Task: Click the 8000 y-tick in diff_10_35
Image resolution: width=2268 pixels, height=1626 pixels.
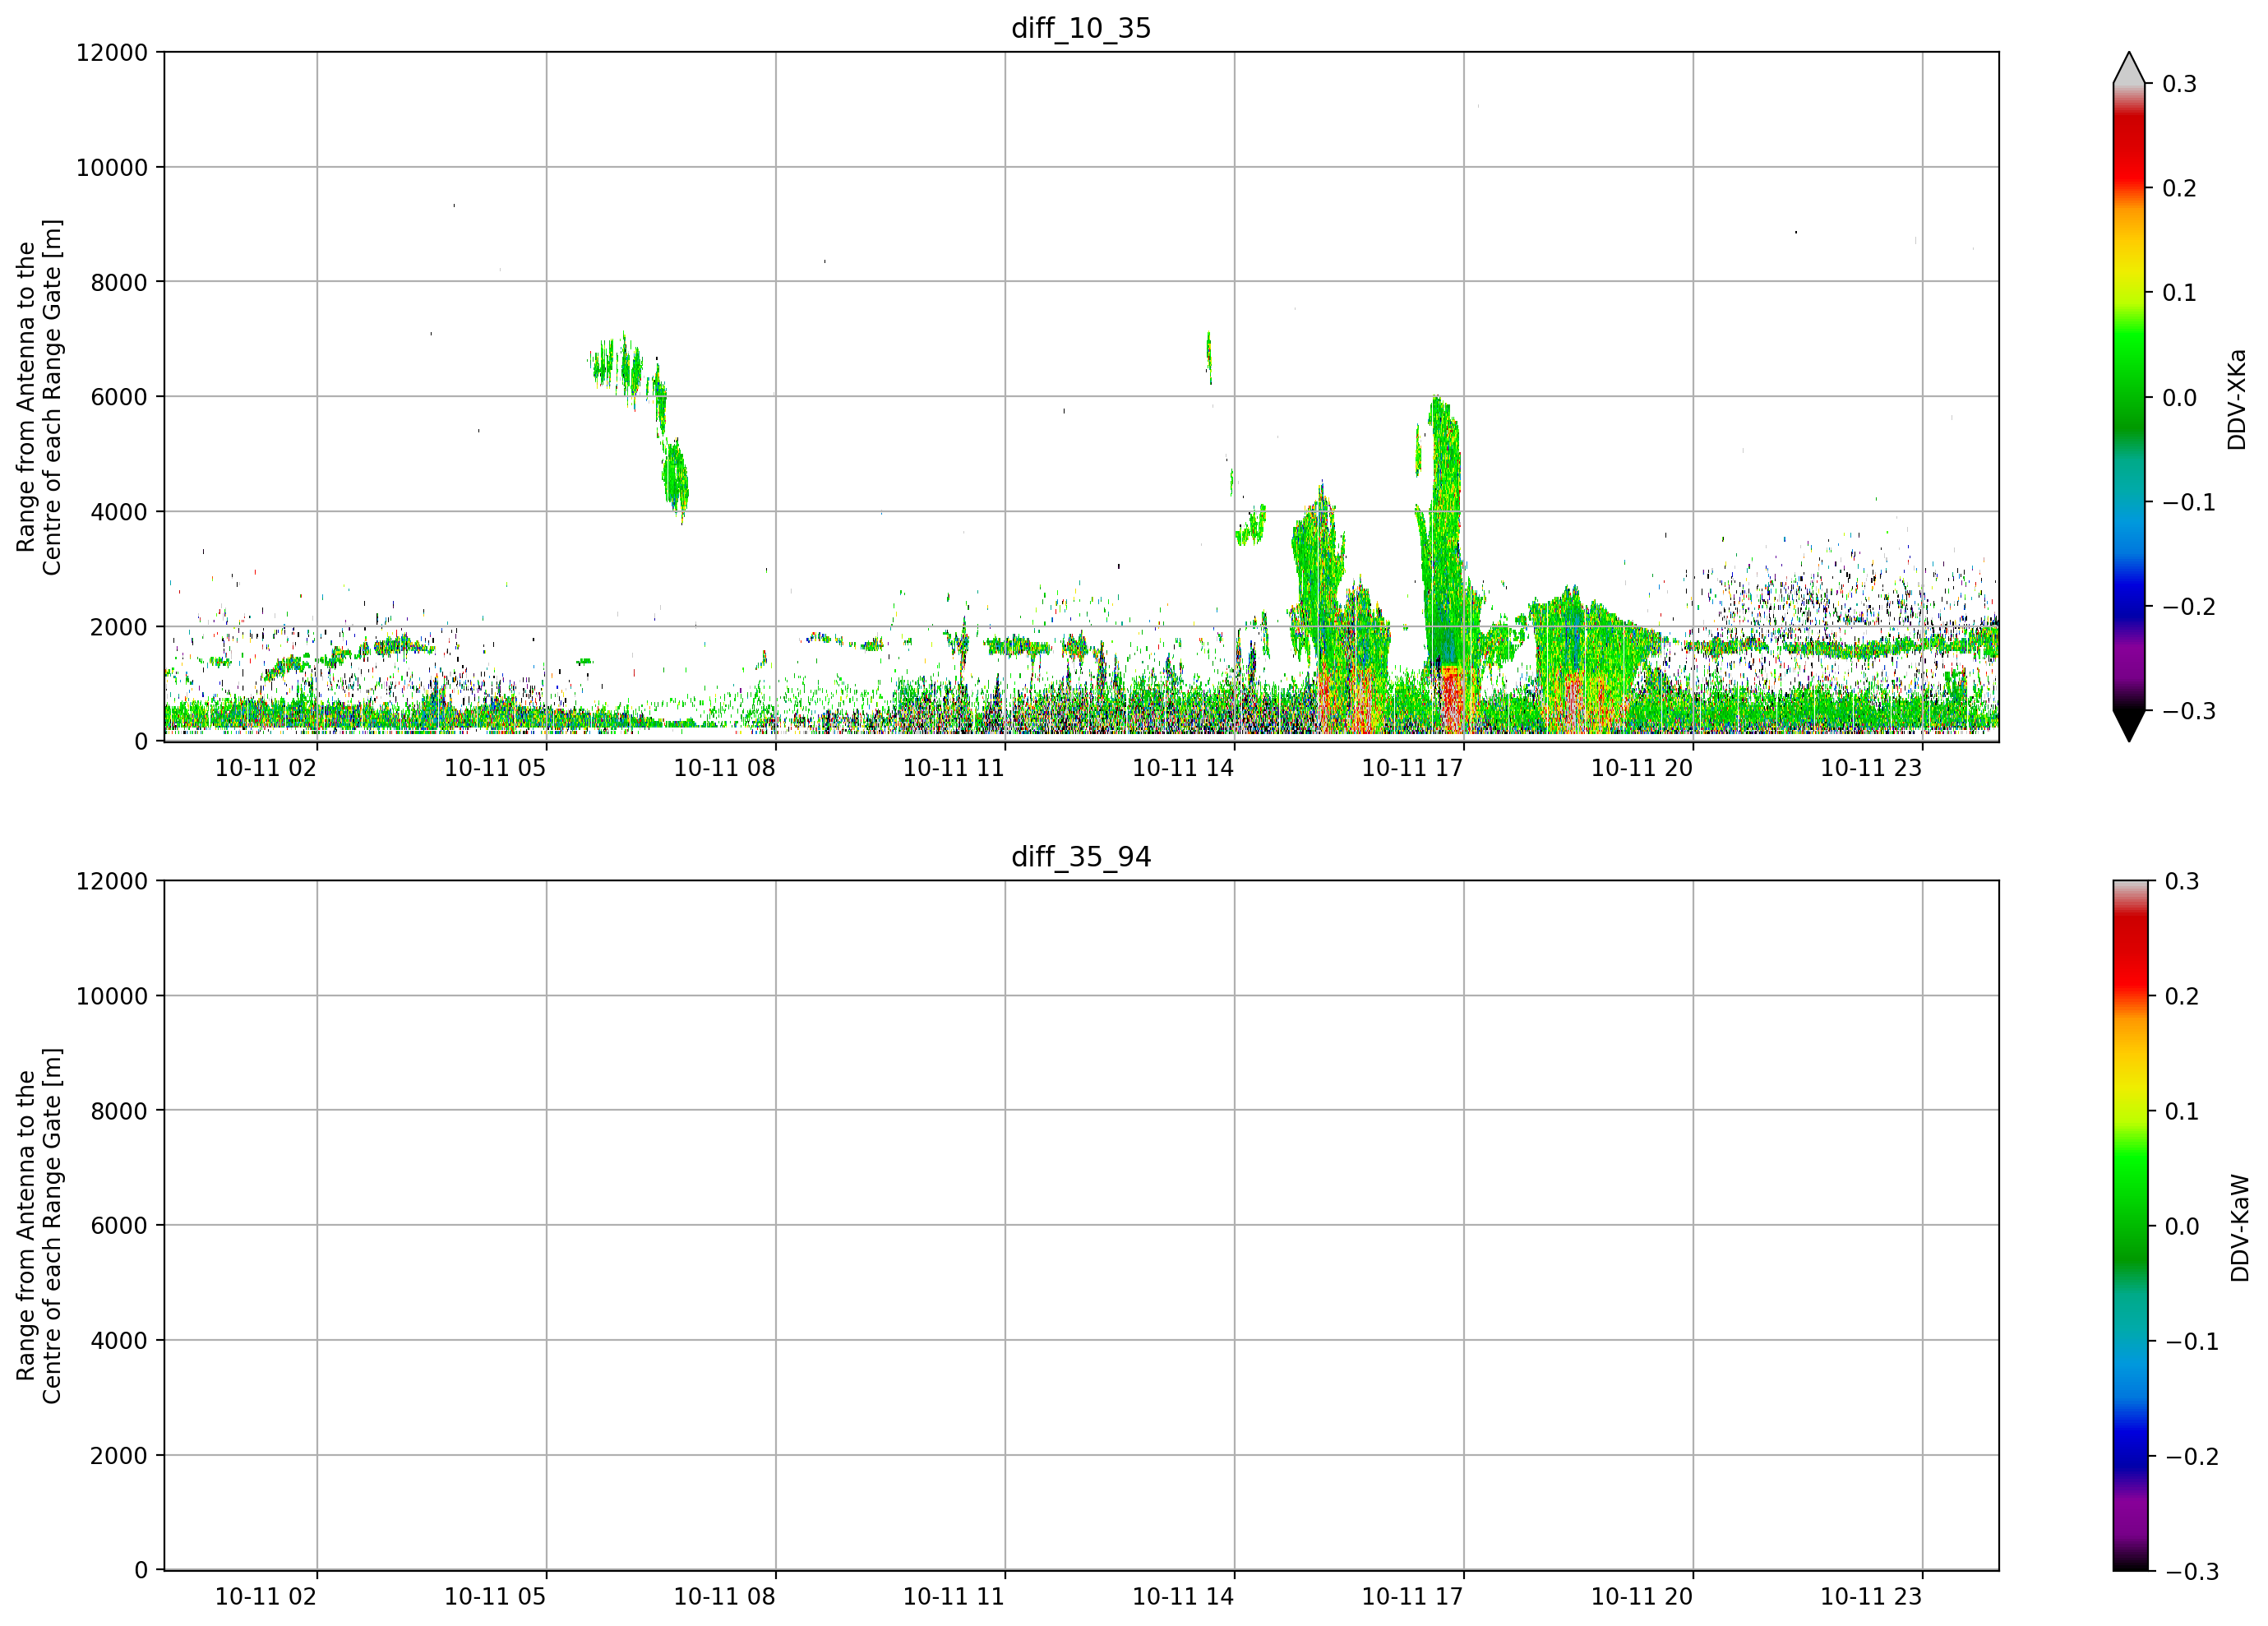Action: 119,282
